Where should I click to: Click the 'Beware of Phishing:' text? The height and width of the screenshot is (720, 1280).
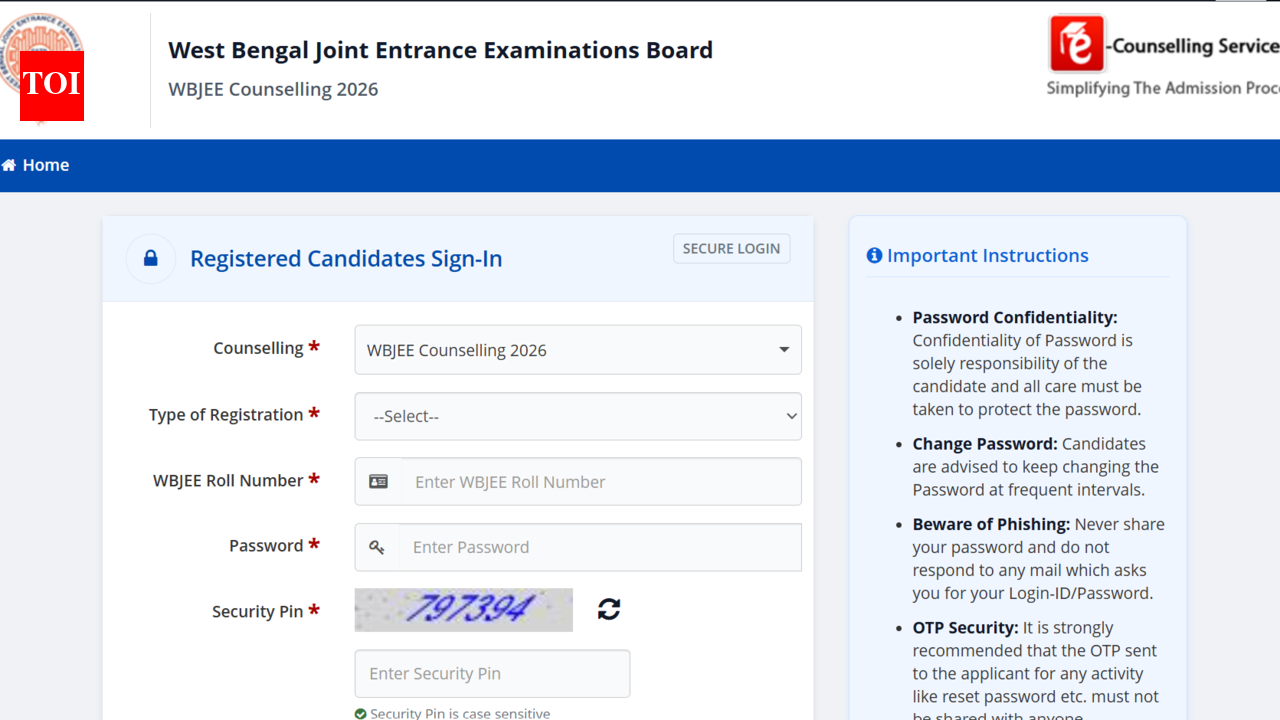(x=991, y=525)
